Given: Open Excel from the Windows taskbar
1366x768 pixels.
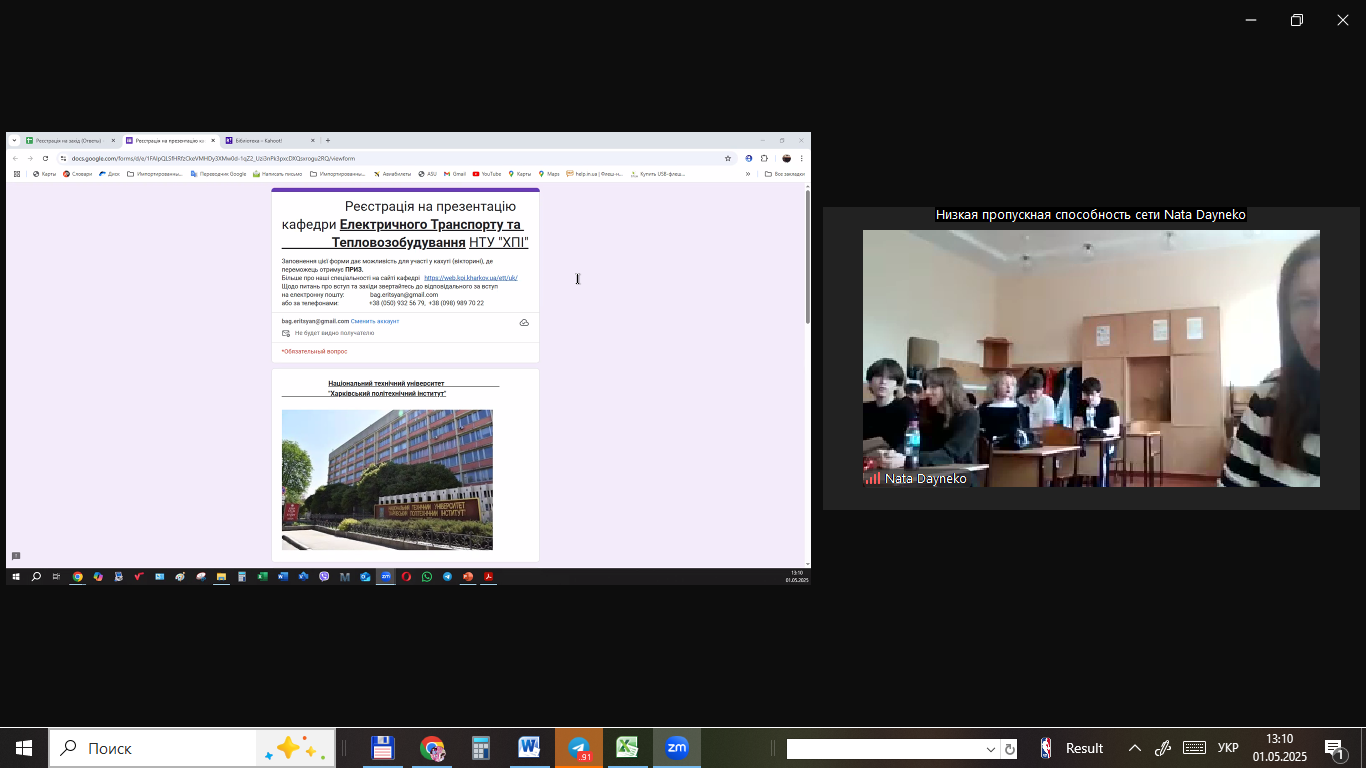Looking at the screenshot, I should [627, 748].
